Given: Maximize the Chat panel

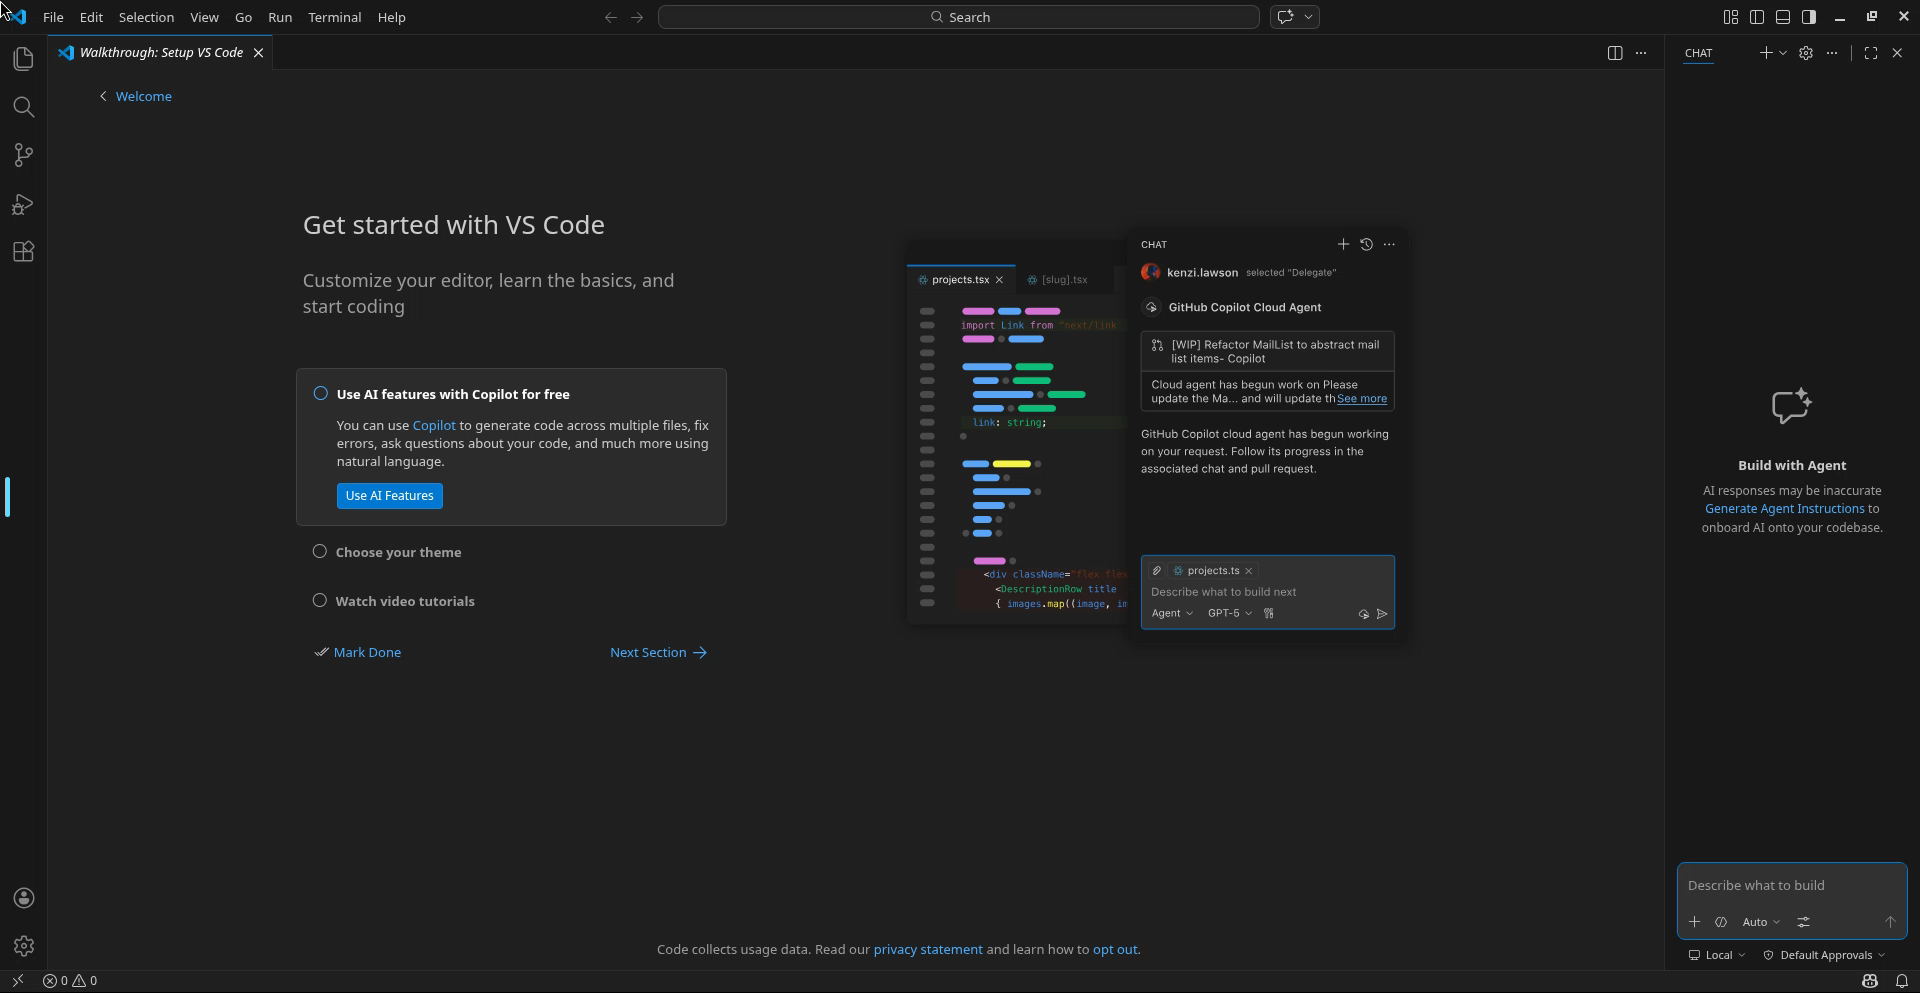Looking at the screenshot, I should coord(1870,53).
